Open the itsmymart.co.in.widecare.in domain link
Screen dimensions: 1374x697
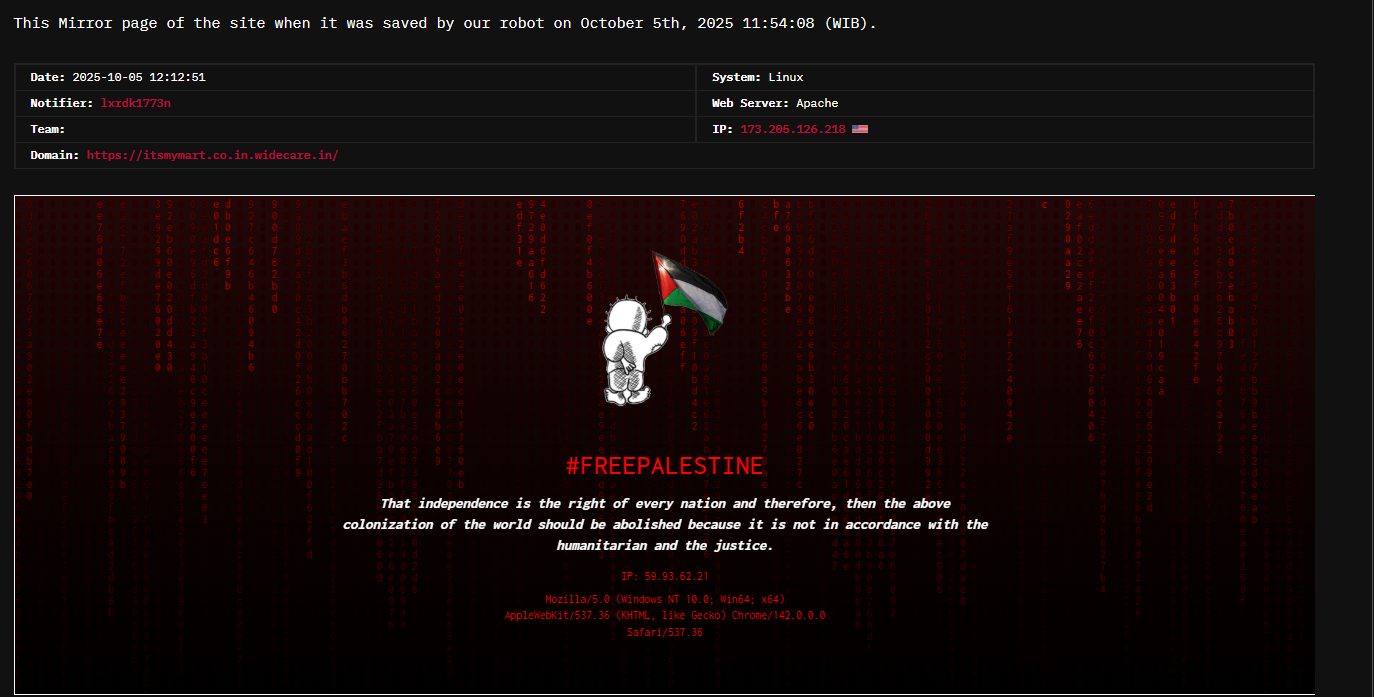click(213, 155)
